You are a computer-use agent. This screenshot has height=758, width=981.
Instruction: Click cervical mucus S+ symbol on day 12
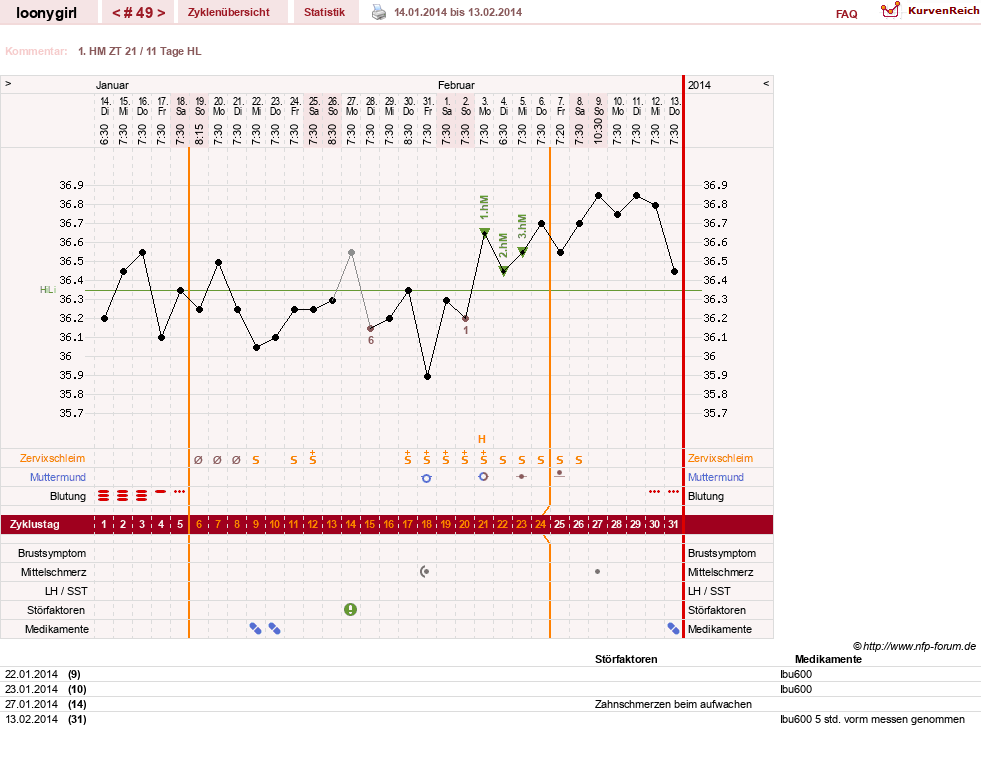pyautogui.click(x=312, y=457)
